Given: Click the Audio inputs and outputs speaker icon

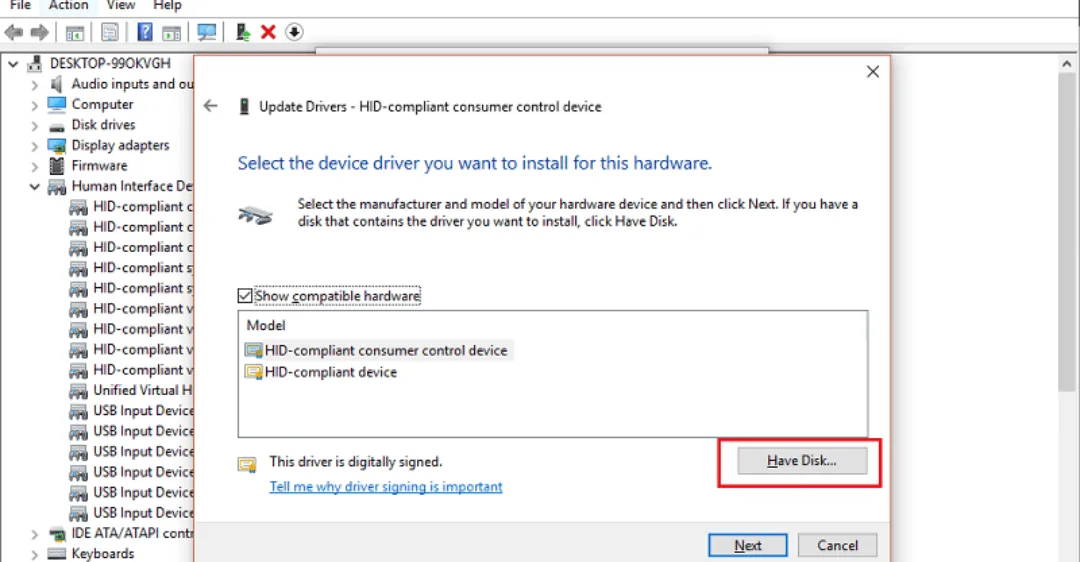Looking at the screenshot, I should 56,84.
